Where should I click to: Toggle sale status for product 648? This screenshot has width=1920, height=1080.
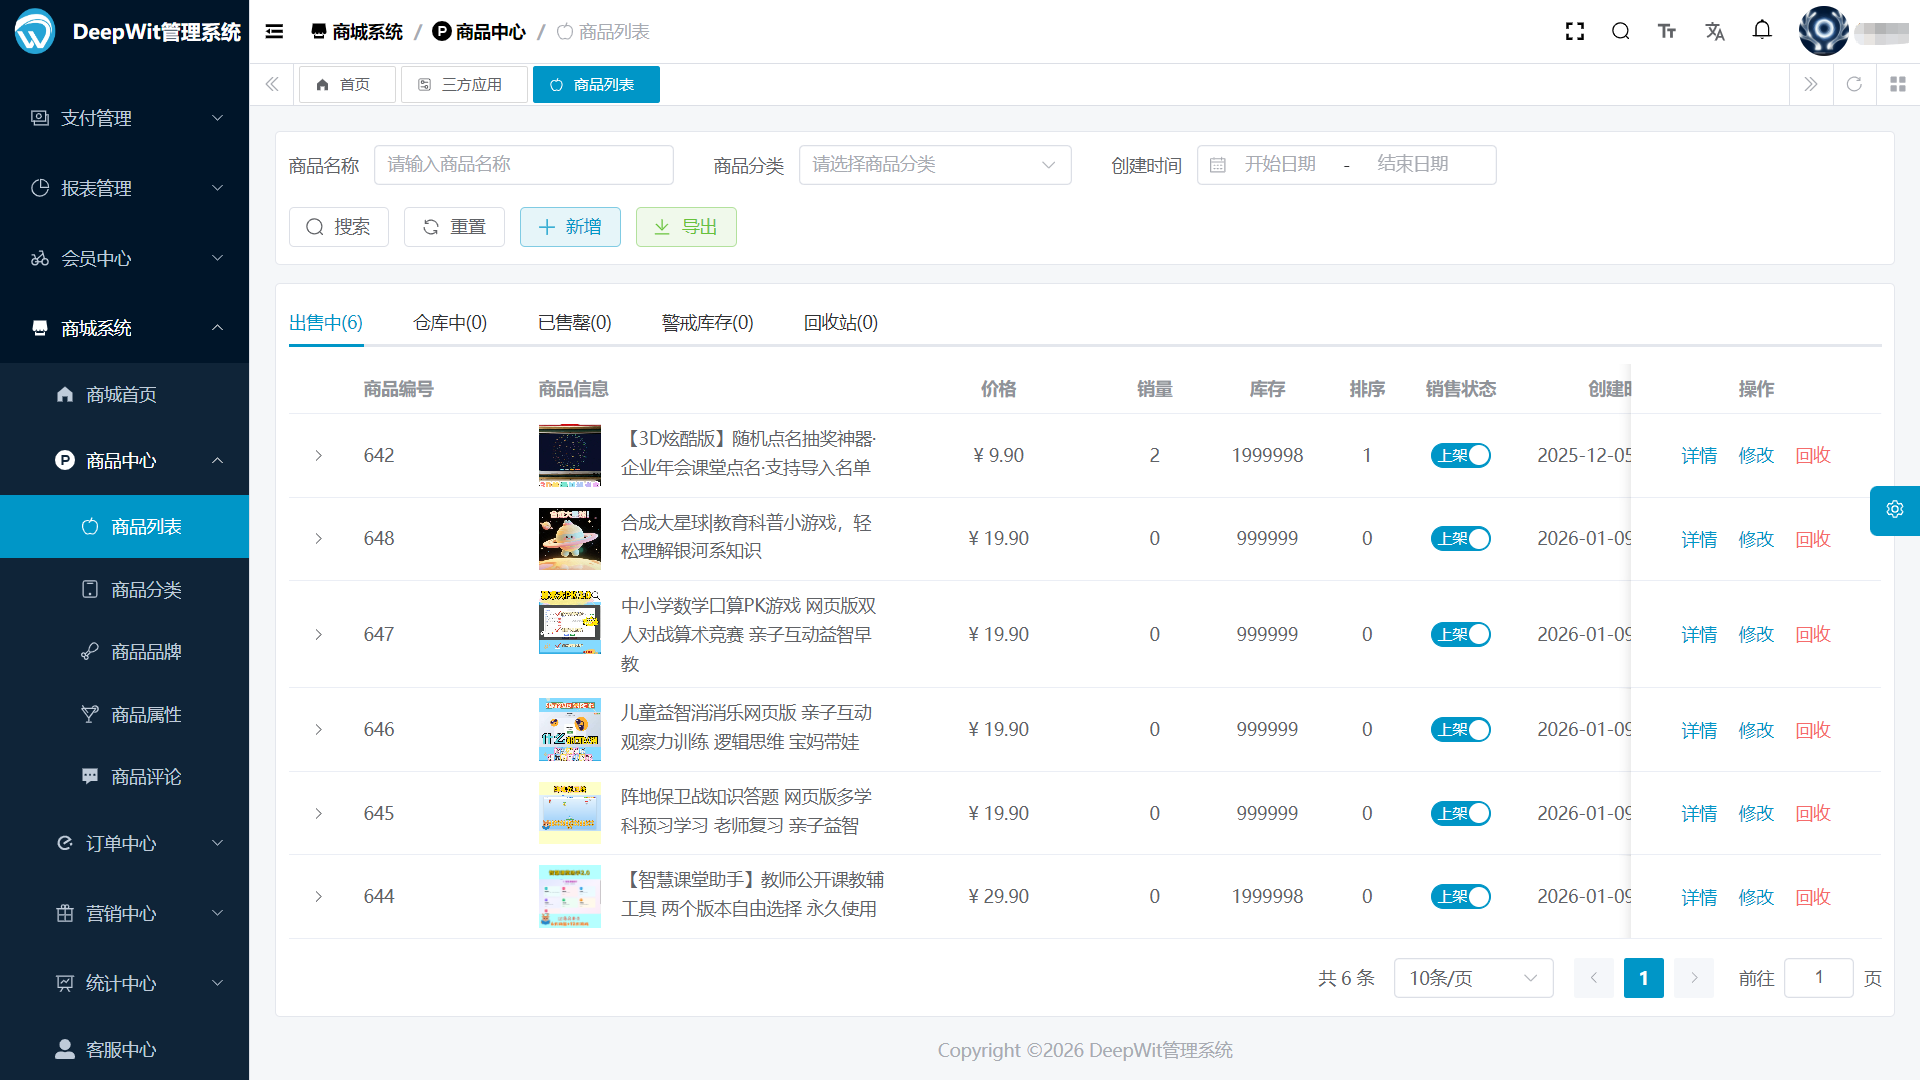coord(1460,538)
